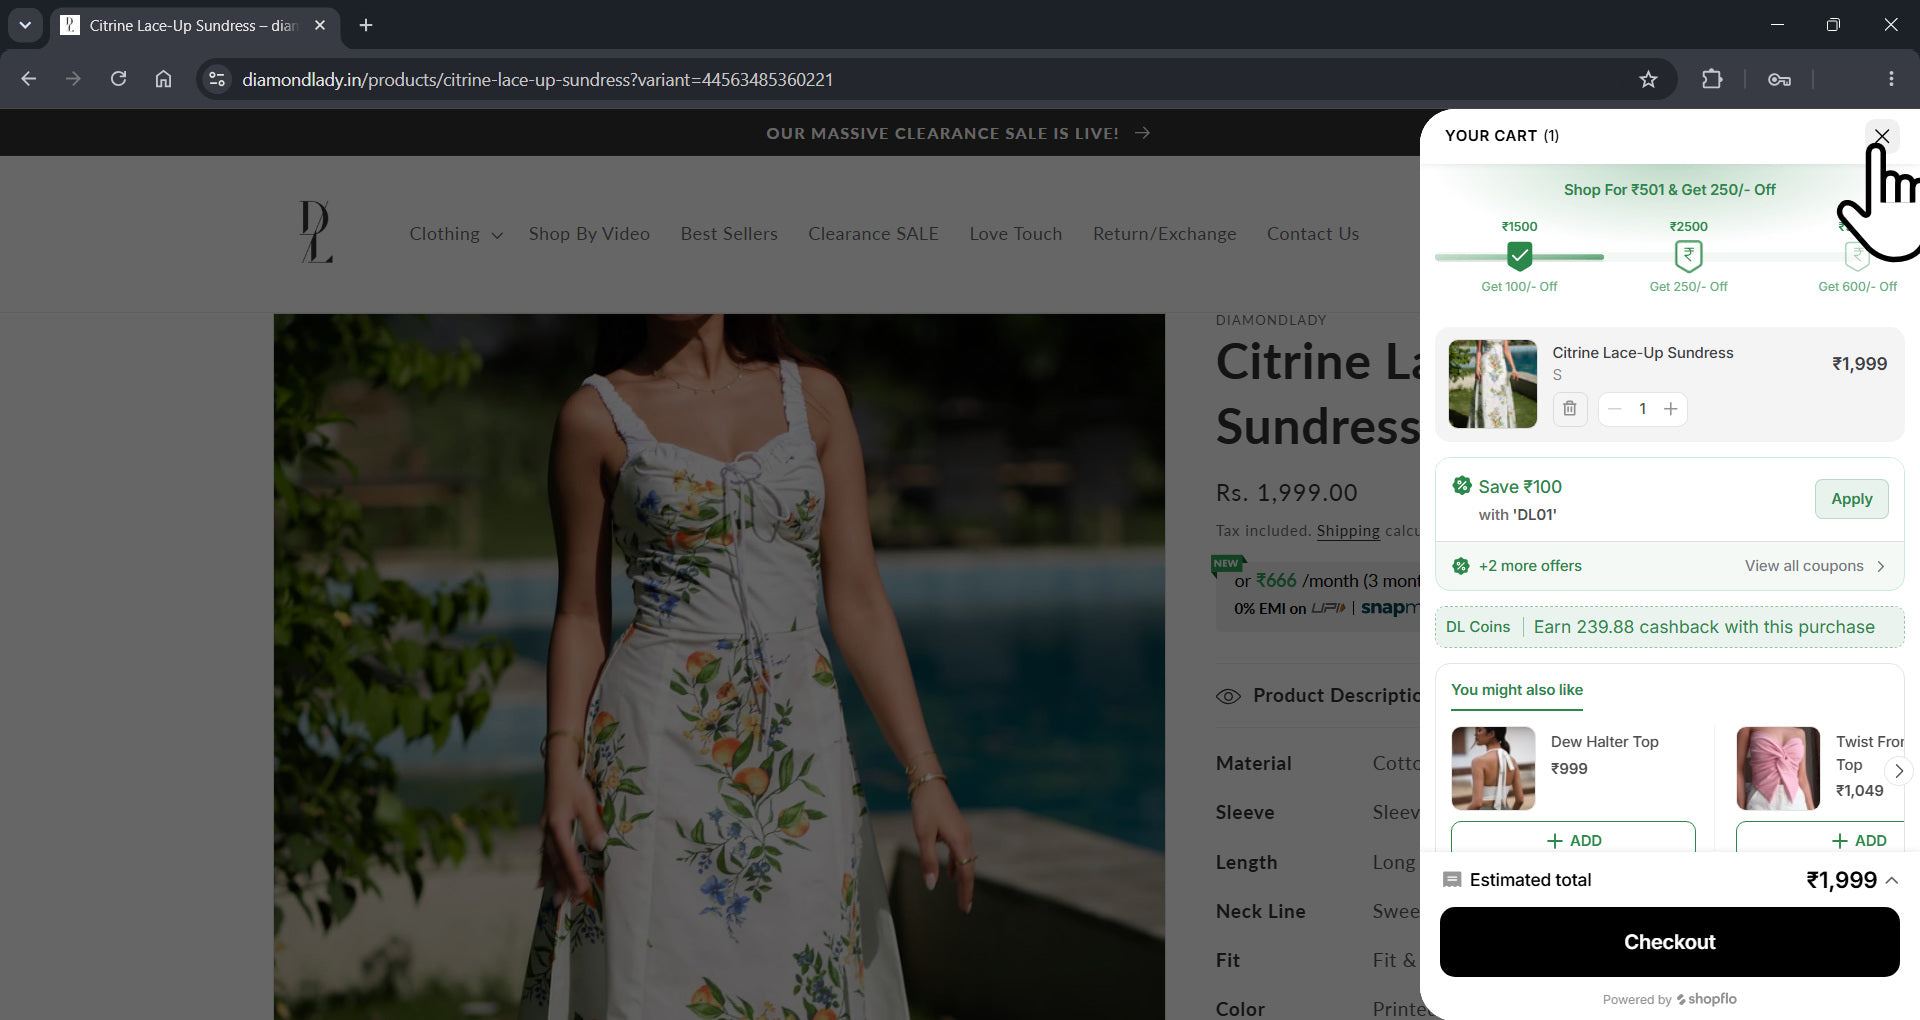
Task: Go to Shop By Video
Action: (x=589, y=234)
